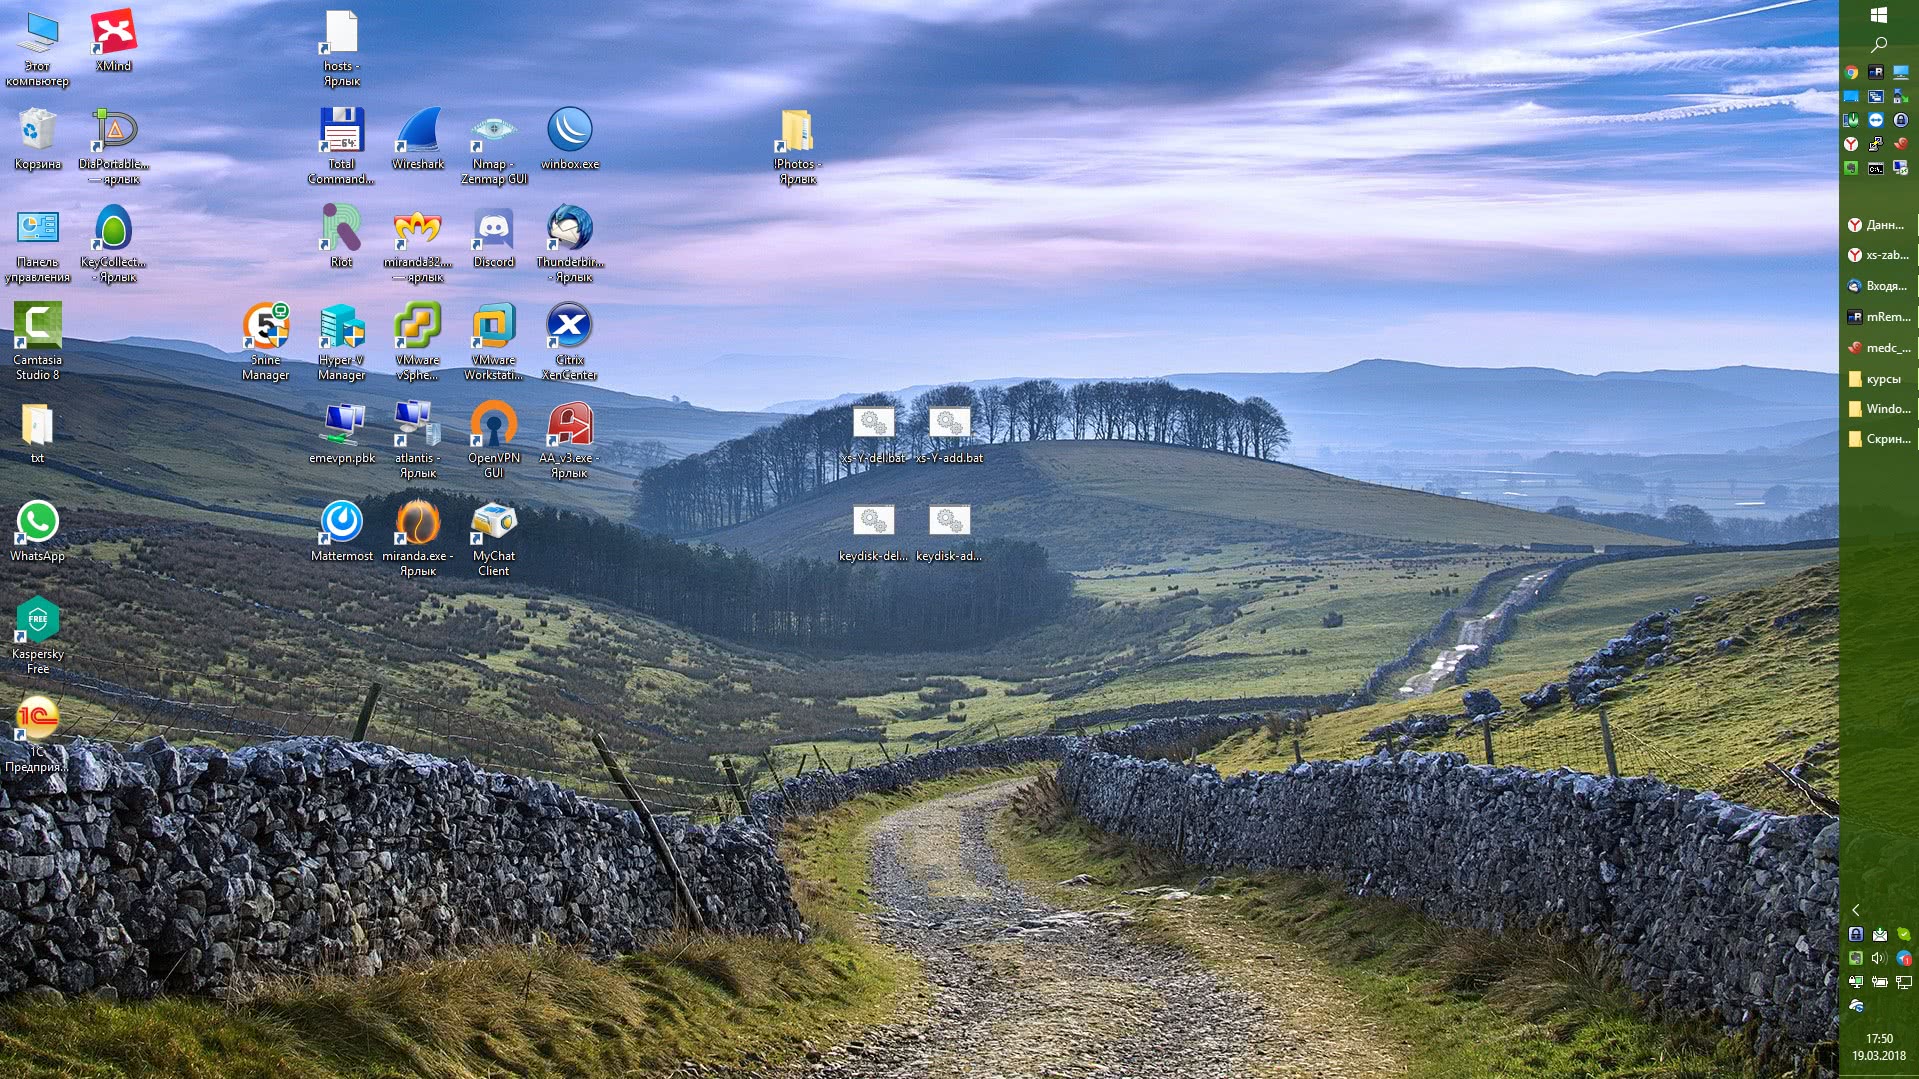Image resolution: width=1919 pixels, height=1079 pixels.
Task: Switch to the курсы folder taskbar window
Action: (1878, 379)
